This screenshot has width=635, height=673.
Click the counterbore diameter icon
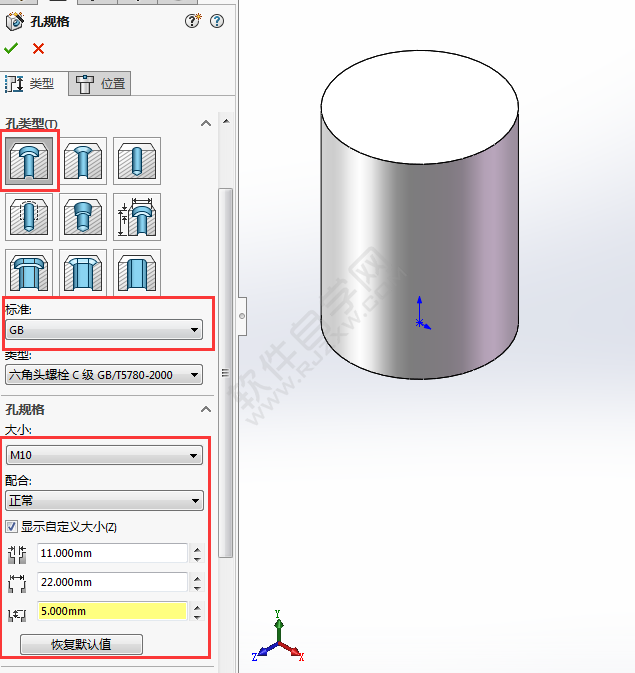[17, 583]
